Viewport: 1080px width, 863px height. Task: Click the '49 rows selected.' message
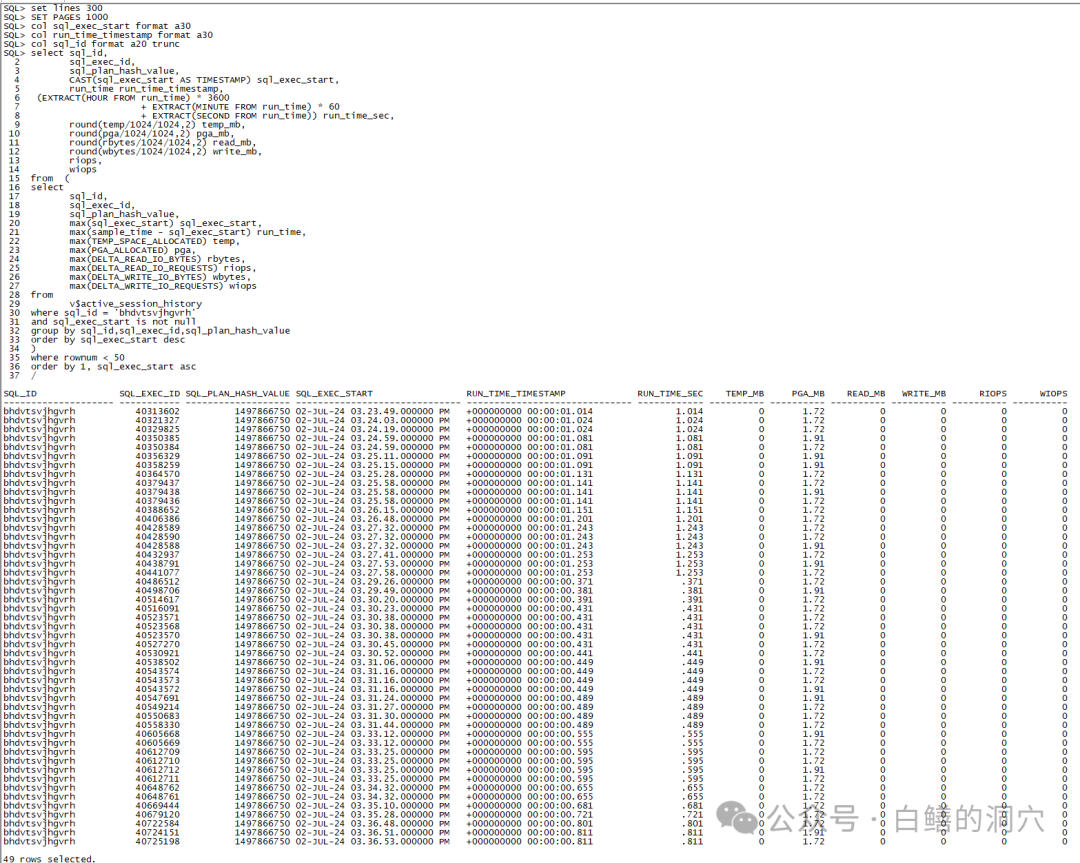pos(50,858)
